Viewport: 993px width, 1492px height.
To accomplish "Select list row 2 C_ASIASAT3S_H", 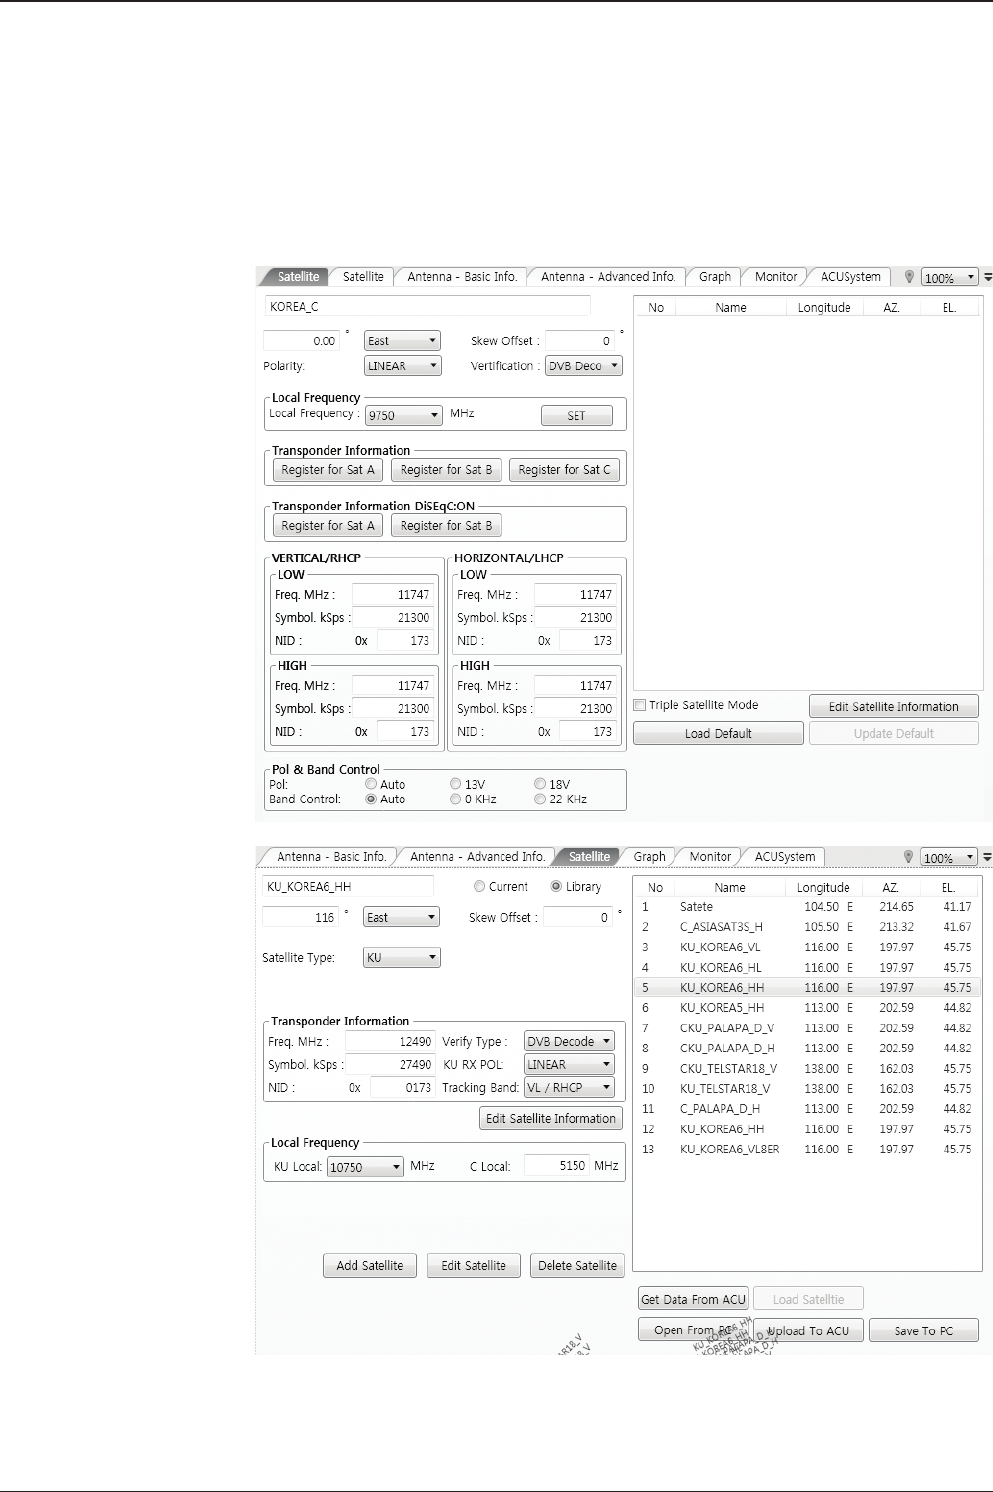I will (x=807, y=927).
